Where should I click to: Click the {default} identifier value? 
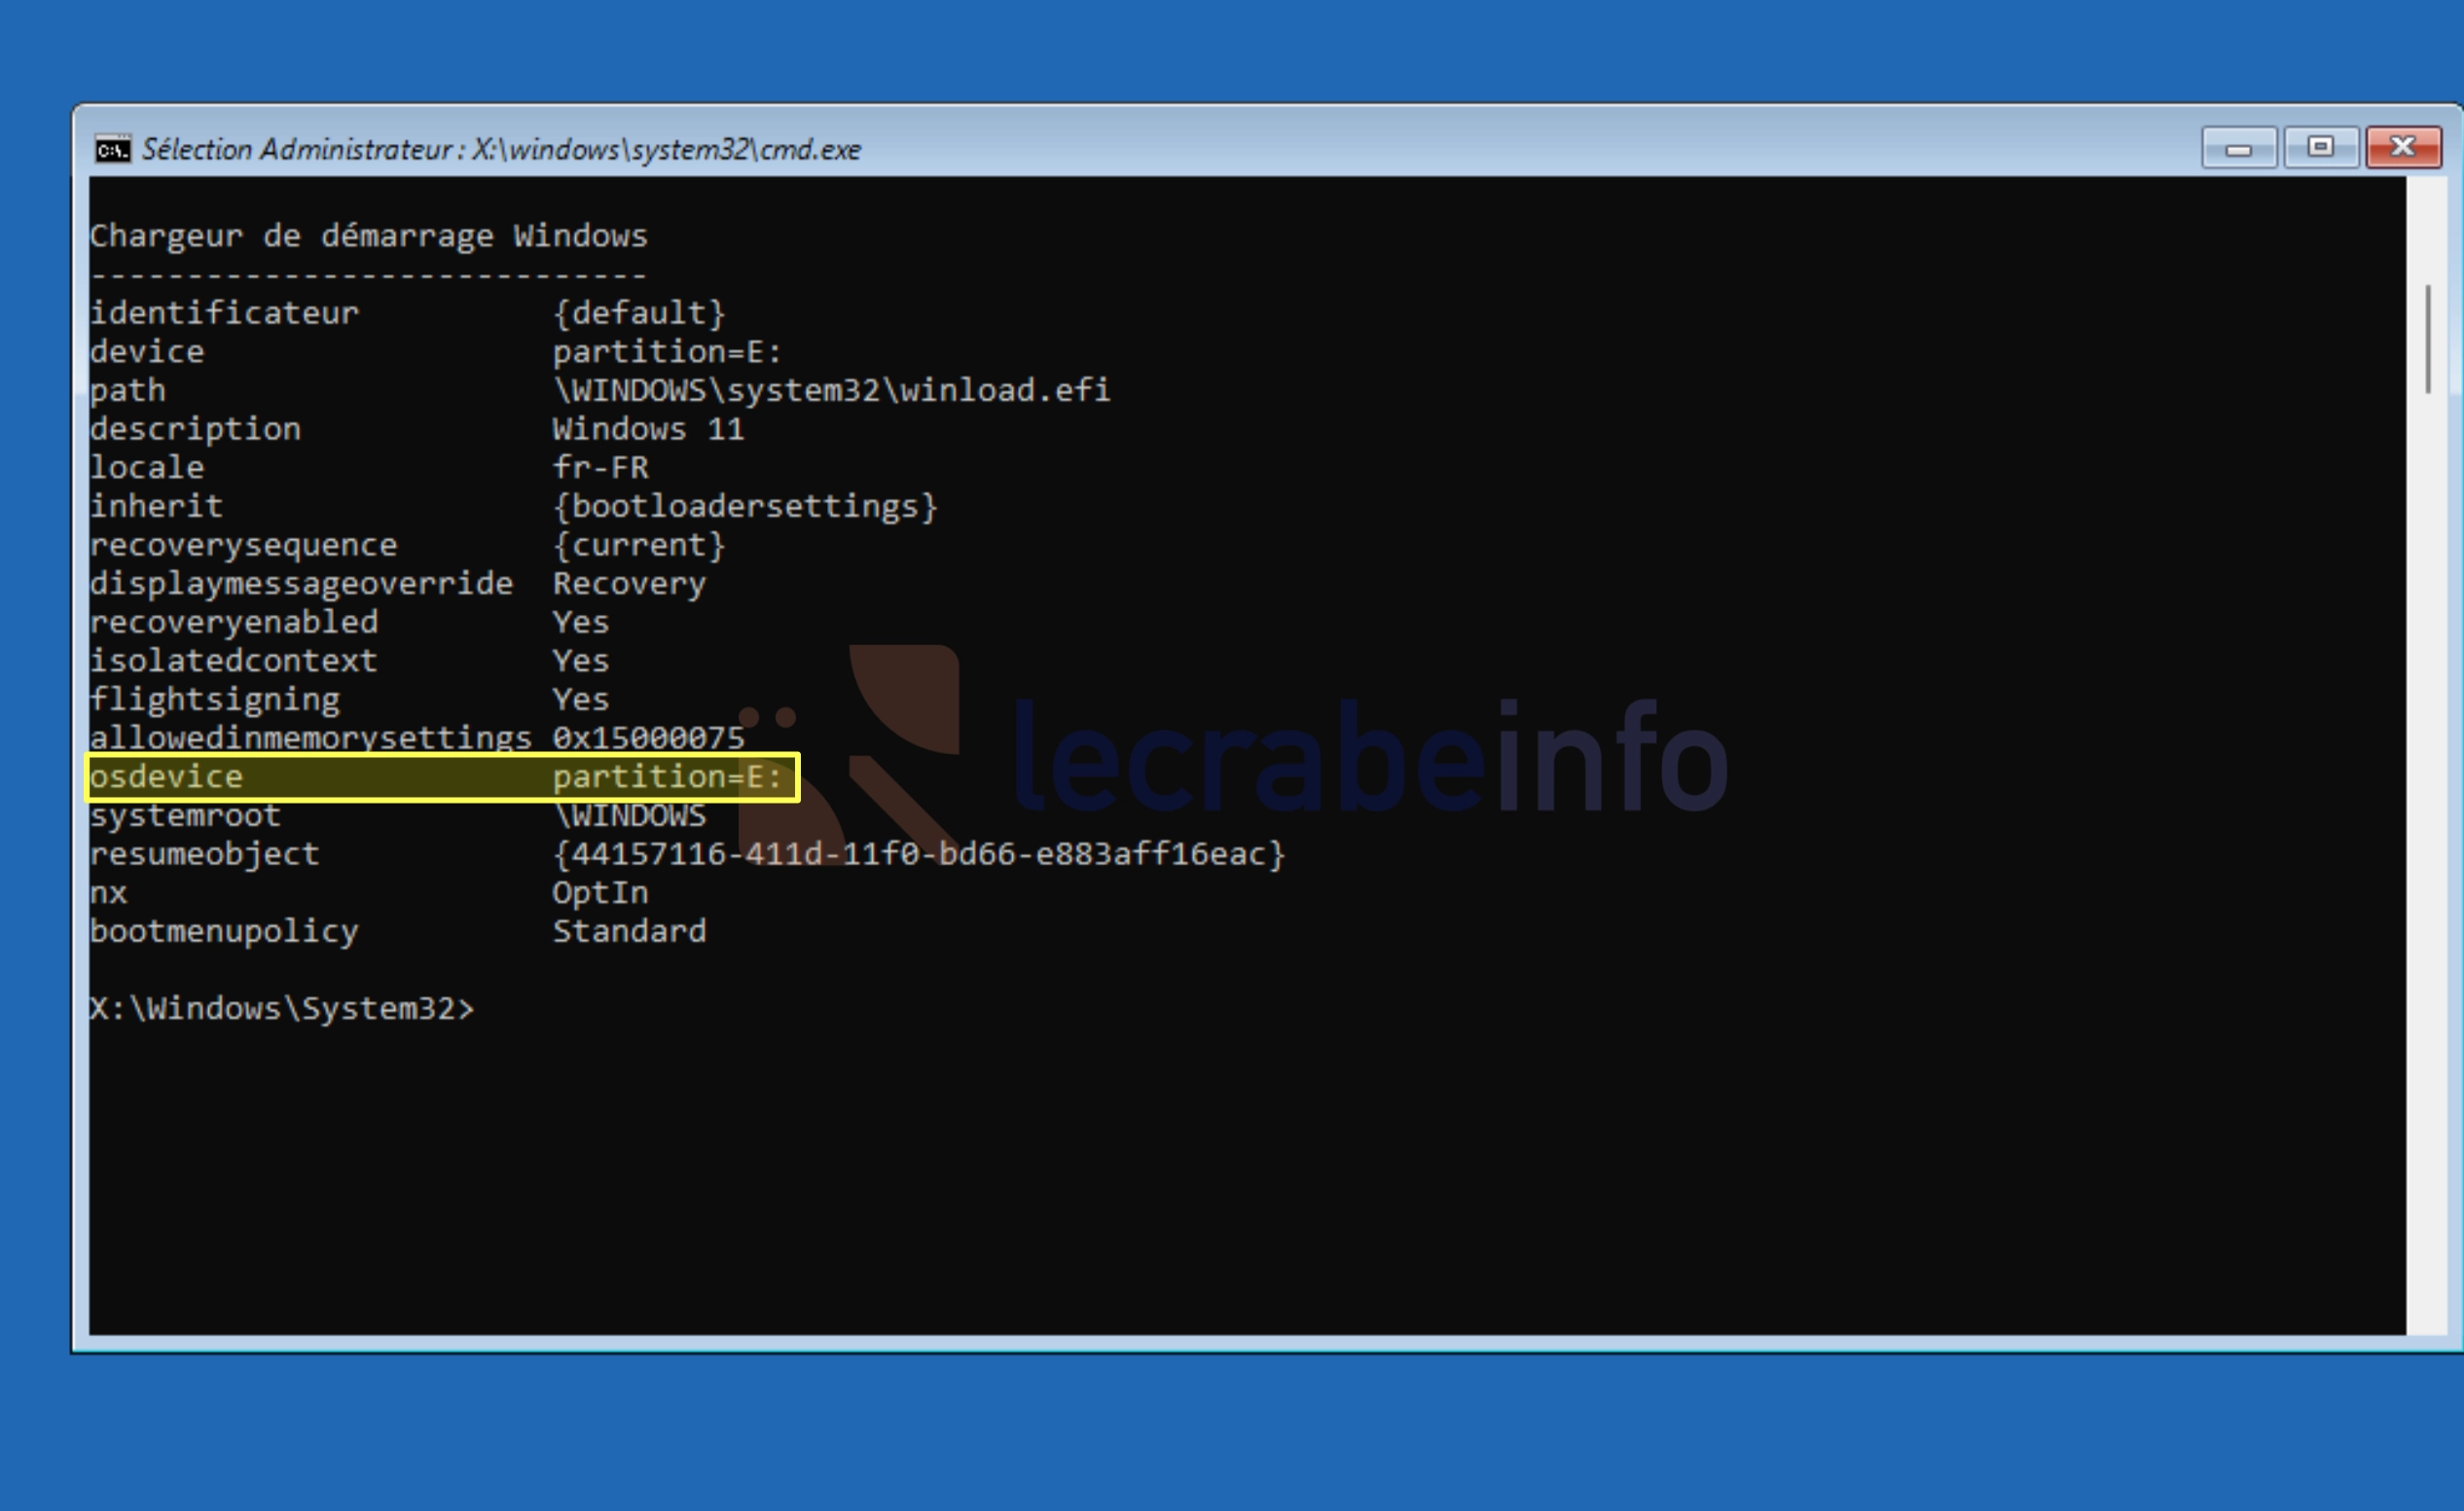638,313
